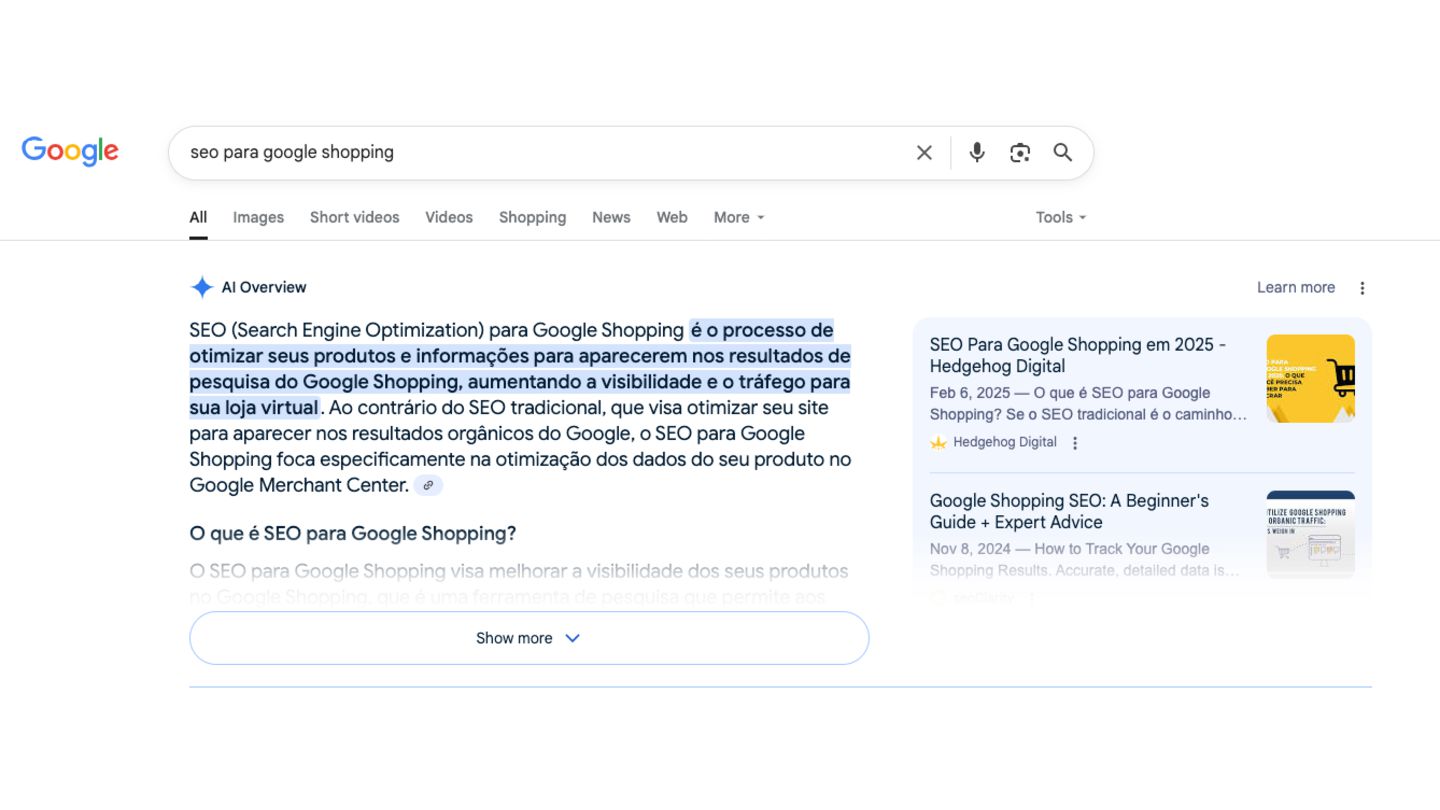Open Google Lens image search icon
The width and height of the screenshot is (1440, 810).
click(1020, 152)
